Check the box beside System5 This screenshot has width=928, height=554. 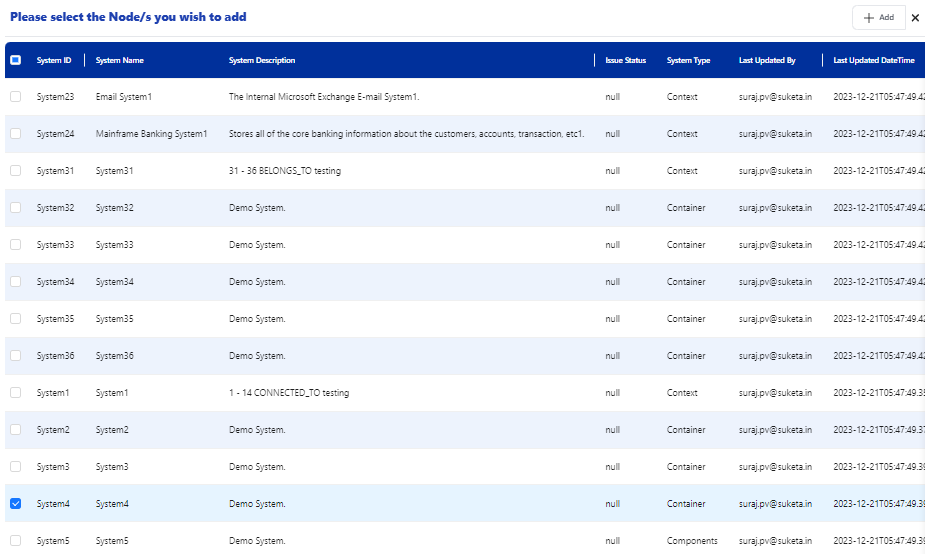click(15, 541)
